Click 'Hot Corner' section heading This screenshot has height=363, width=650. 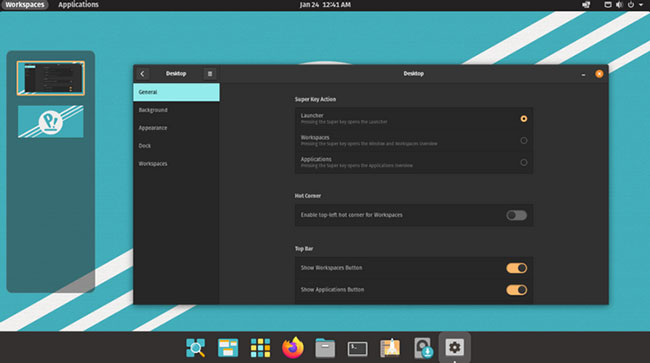(308, 196)
